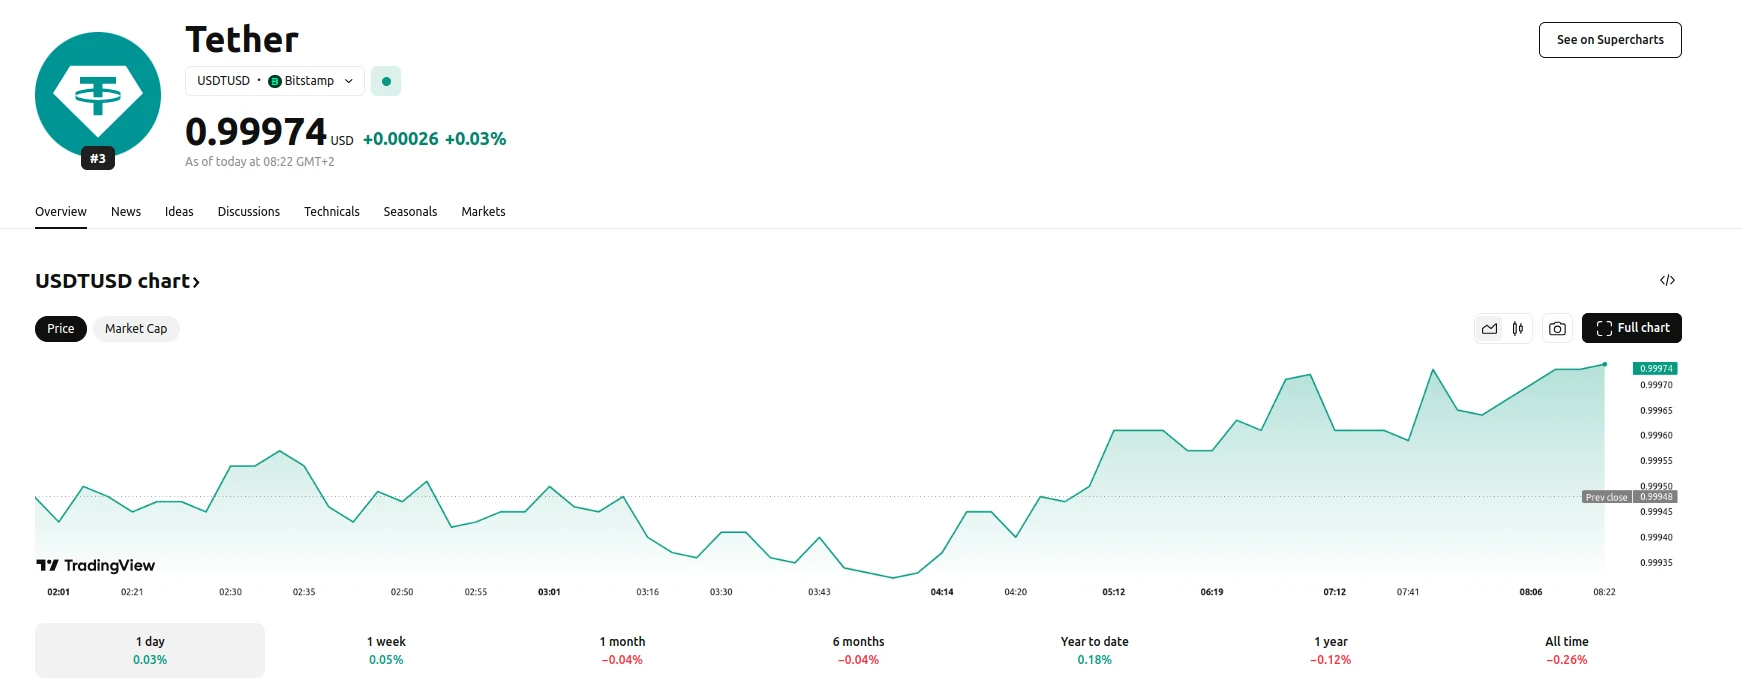Click the TradingView logo on chart
Screen dimensions: 1742x689
pos(96,565)
